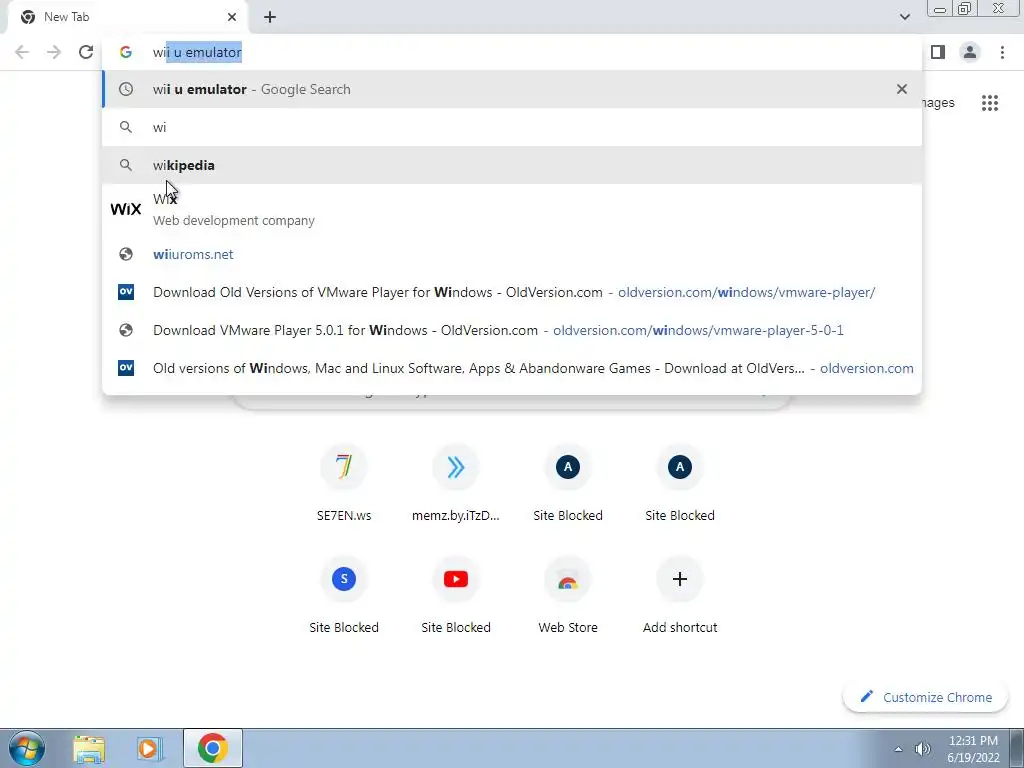Open the profile avatar menu
This screenshot has height=768, width=1024.
pyautogui.click(x=970, y=52)
